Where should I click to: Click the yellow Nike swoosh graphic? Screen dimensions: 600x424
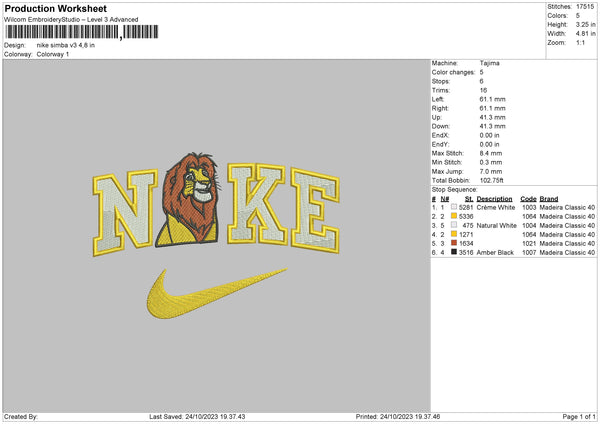(217, 293)
